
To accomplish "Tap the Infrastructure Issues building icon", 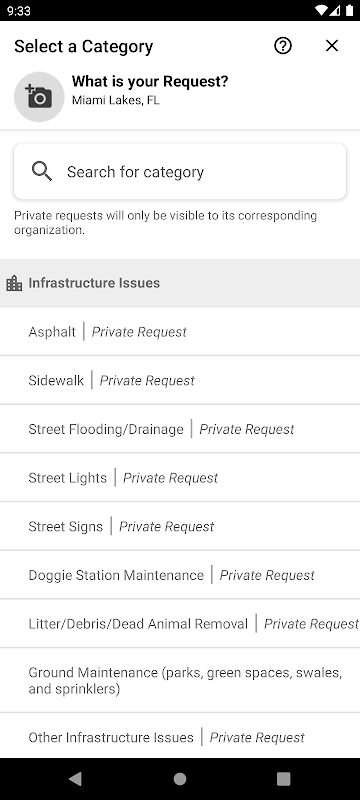I will pos(14,283).
